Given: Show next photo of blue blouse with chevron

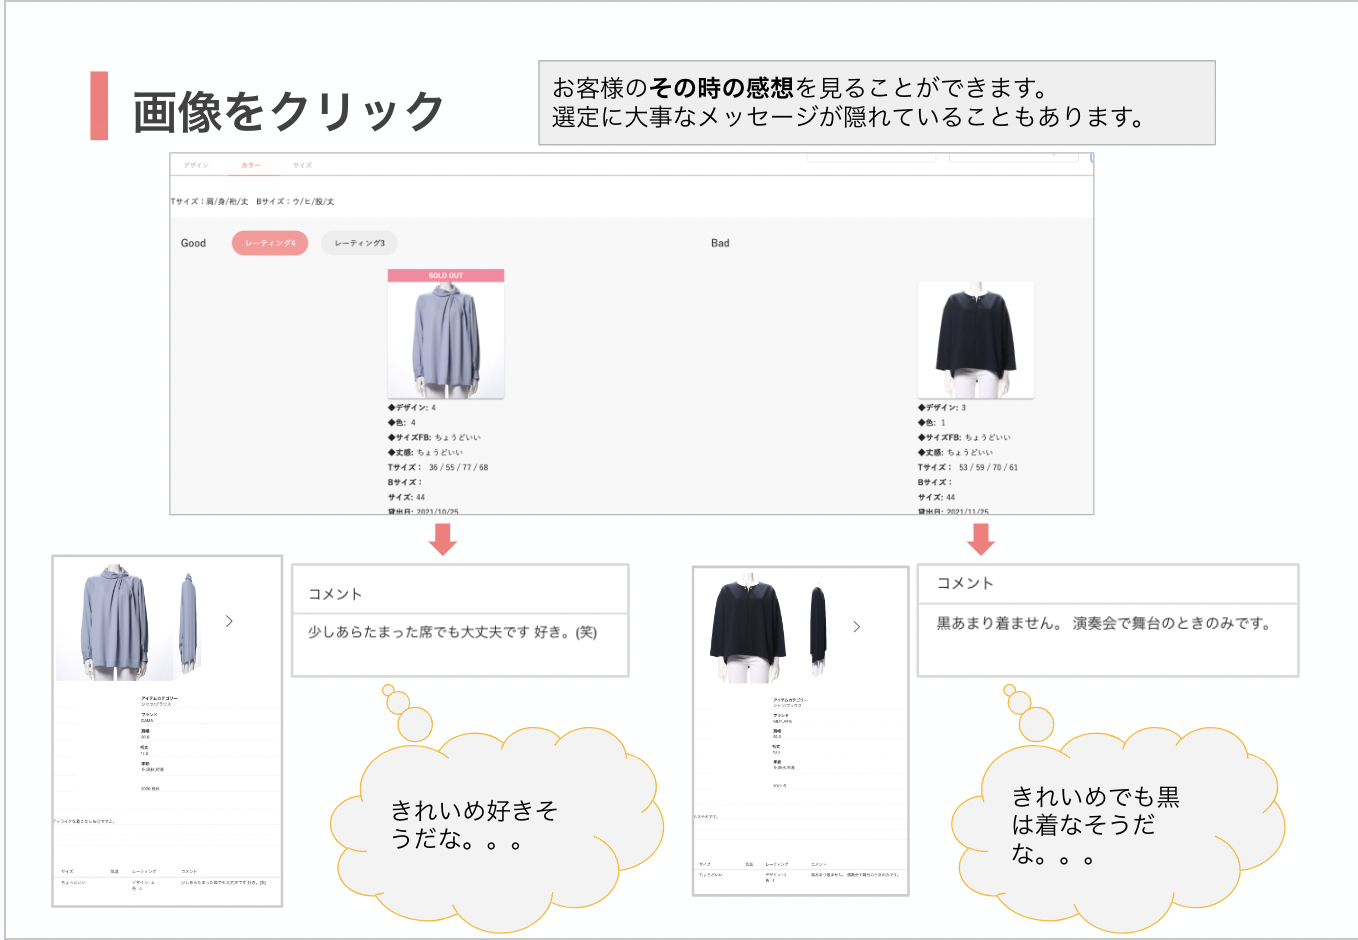Looking at the screenshot, I should pyautogui.click(x=229, y=621).
